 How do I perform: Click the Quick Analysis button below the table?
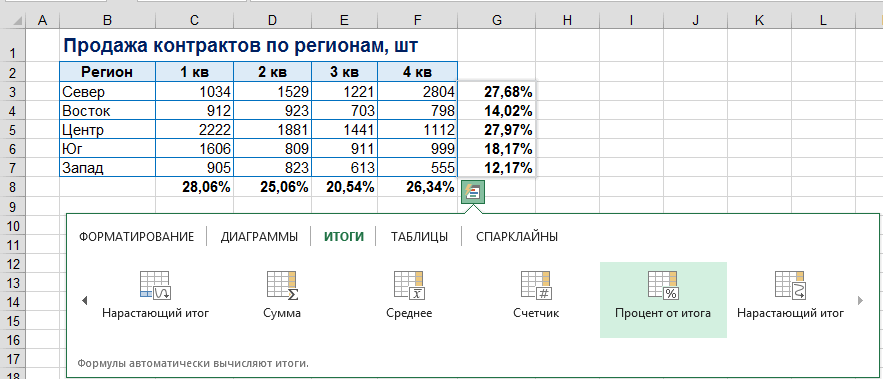click(473, 193)
